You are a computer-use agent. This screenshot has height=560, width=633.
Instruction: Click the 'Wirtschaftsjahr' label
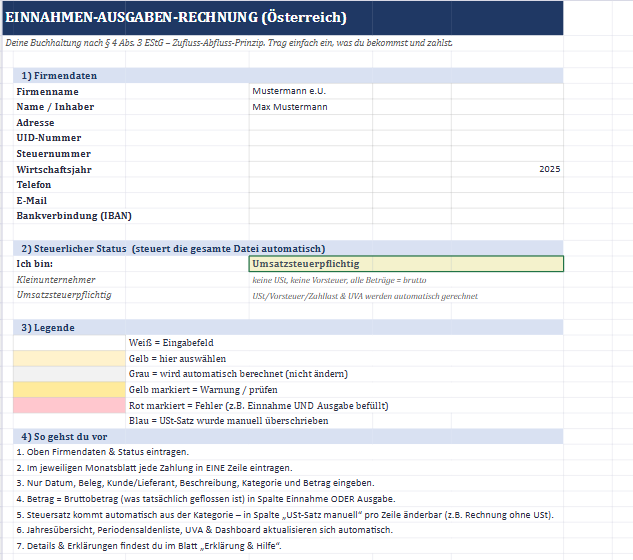54,170
